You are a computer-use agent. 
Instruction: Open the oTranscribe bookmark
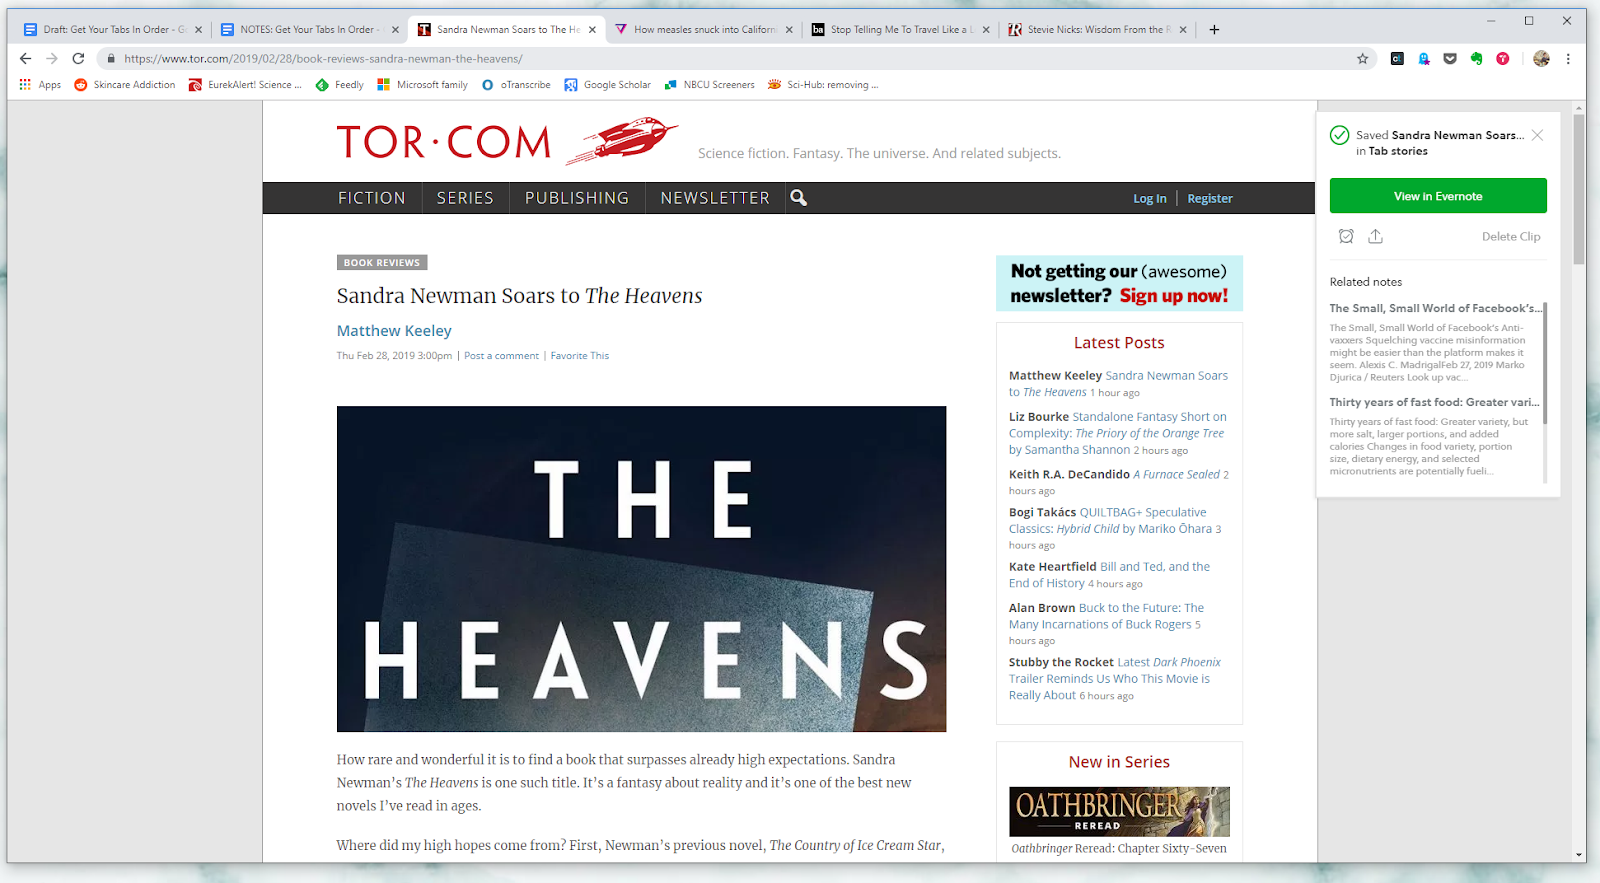(x=516, y=85)
